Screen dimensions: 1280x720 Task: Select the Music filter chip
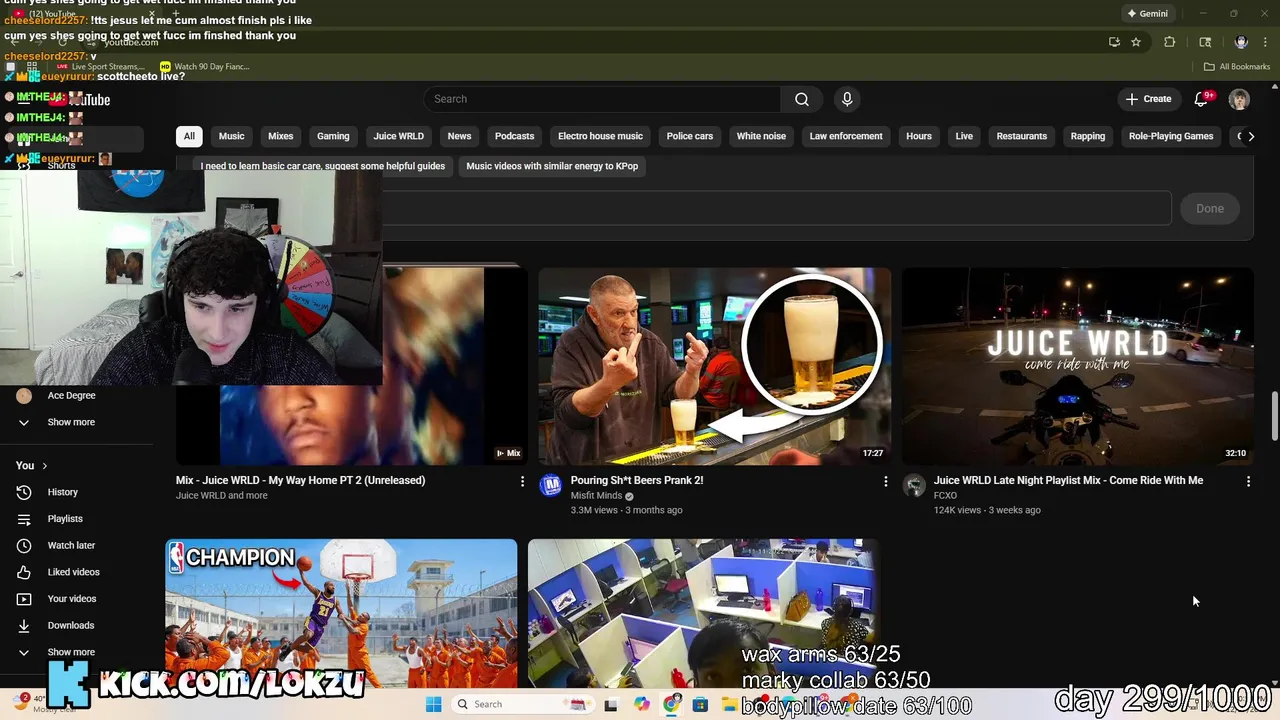[x=232, y=136]
